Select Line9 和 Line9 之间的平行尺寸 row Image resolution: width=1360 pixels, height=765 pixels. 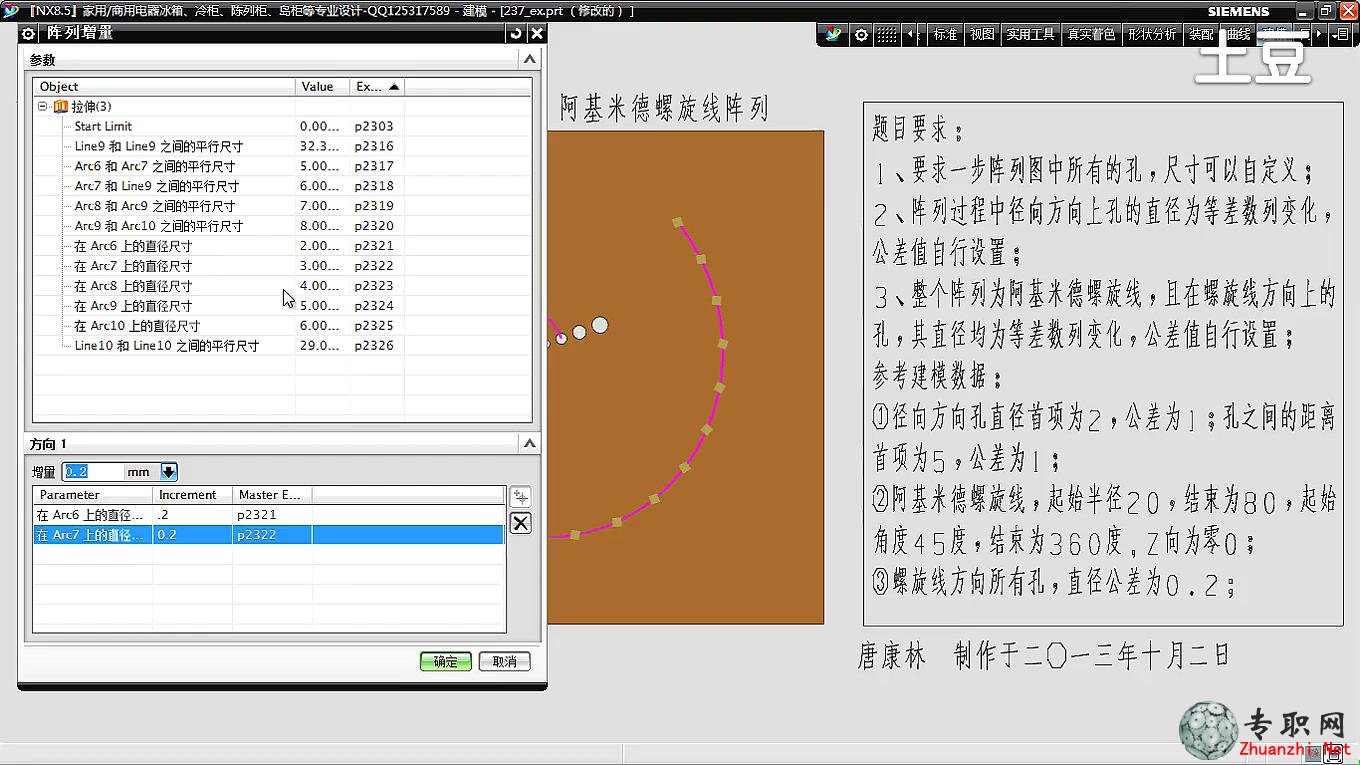point(282,146)
